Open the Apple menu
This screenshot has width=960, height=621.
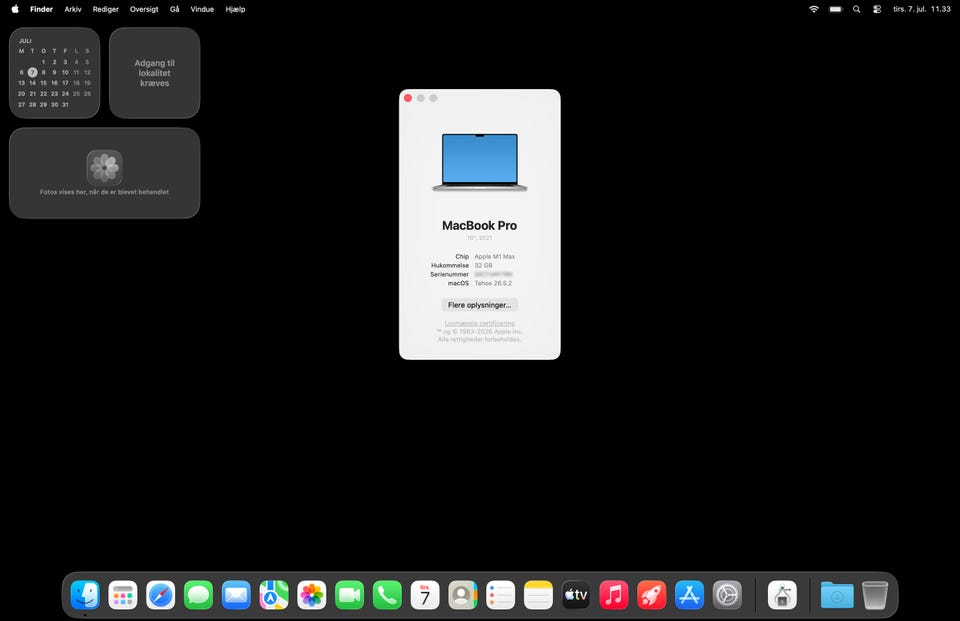(x=15, y=9)
